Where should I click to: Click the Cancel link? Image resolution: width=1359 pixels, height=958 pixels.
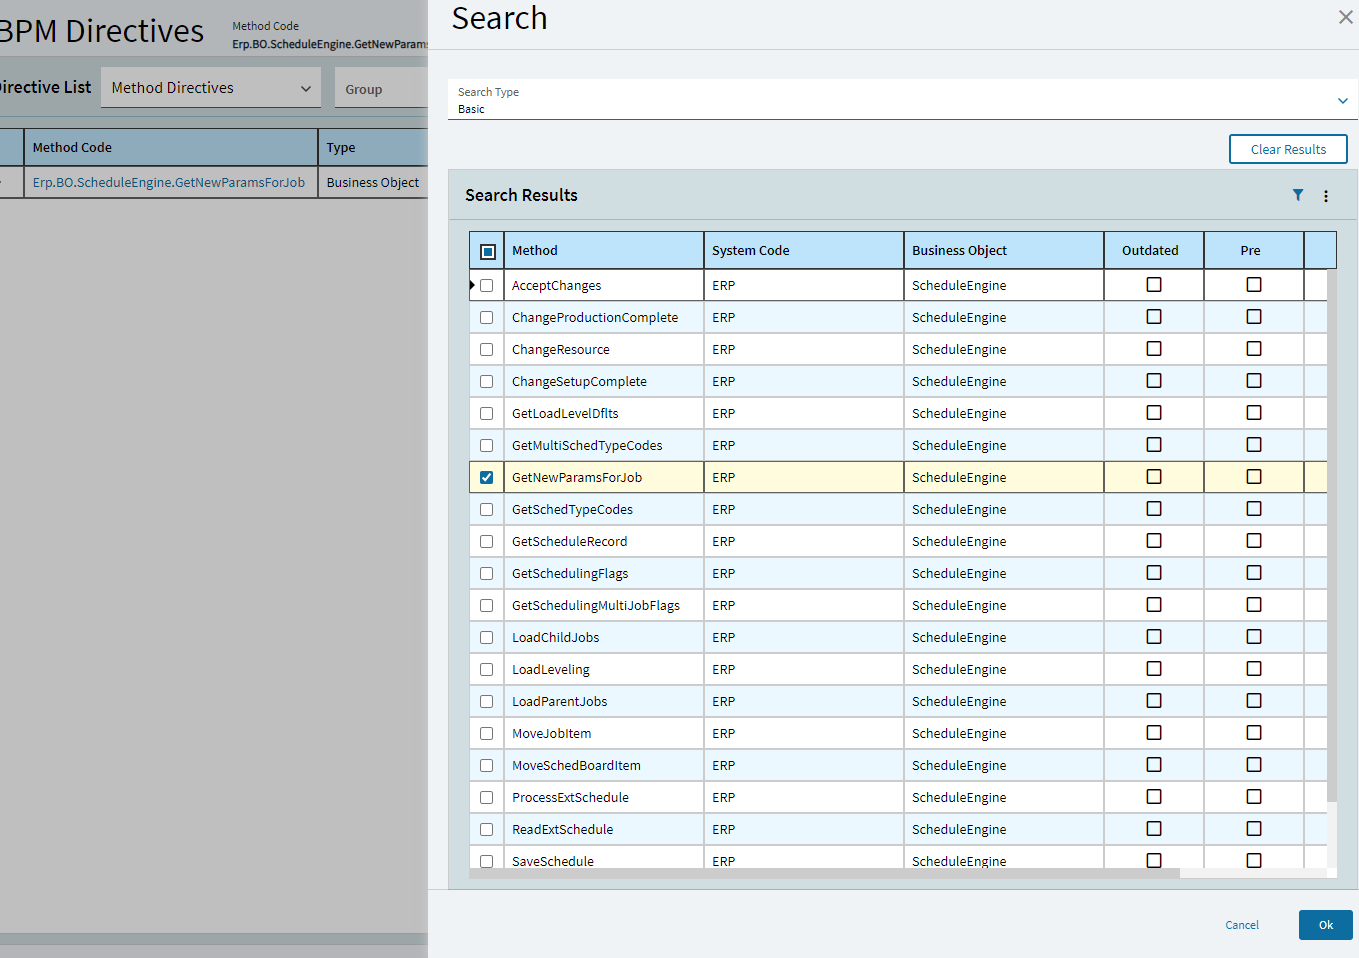coord(1242,925)
